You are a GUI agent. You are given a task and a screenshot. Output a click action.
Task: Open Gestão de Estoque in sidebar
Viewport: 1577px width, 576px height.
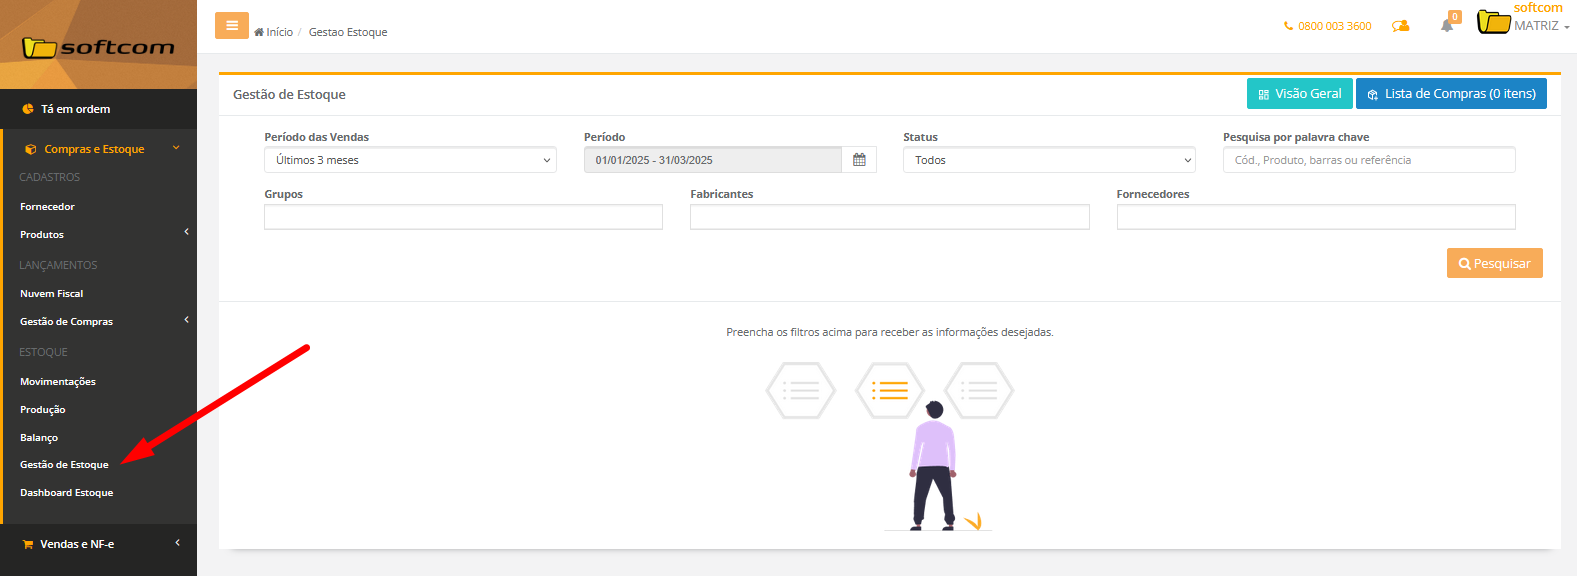64,465
